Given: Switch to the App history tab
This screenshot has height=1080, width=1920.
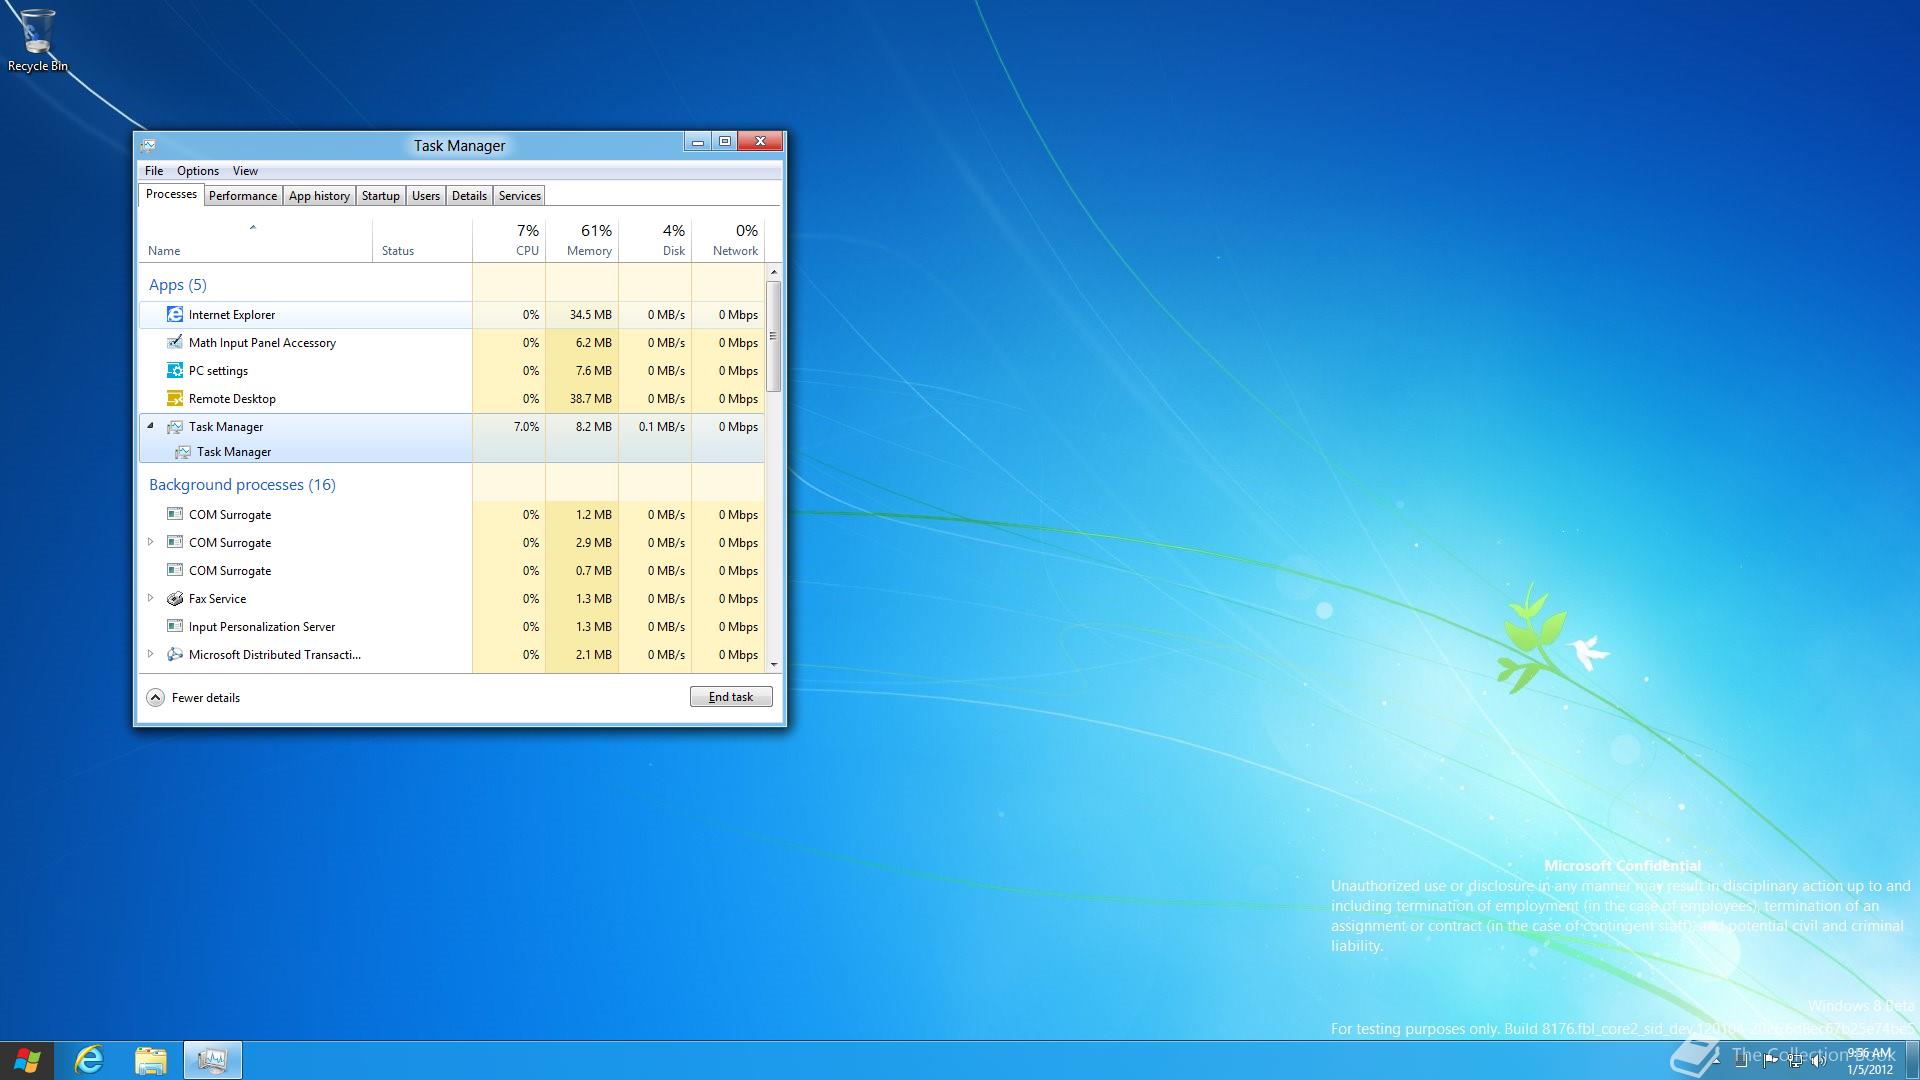Looking at the screenshot, I should (319, 196).
